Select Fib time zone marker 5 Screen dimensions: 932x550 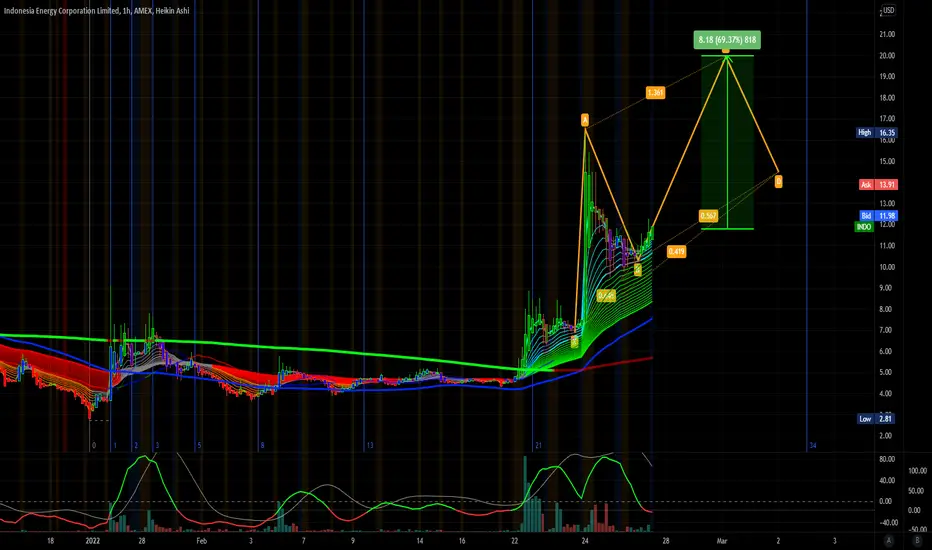coord(199,445)
